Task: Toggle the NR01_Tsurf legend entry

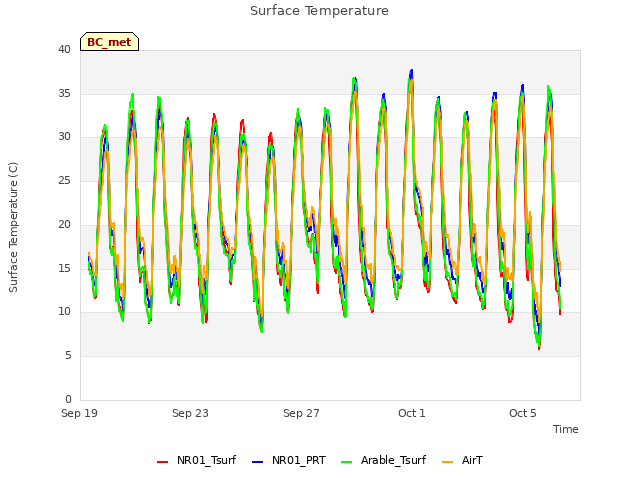Action: (196, 460)
